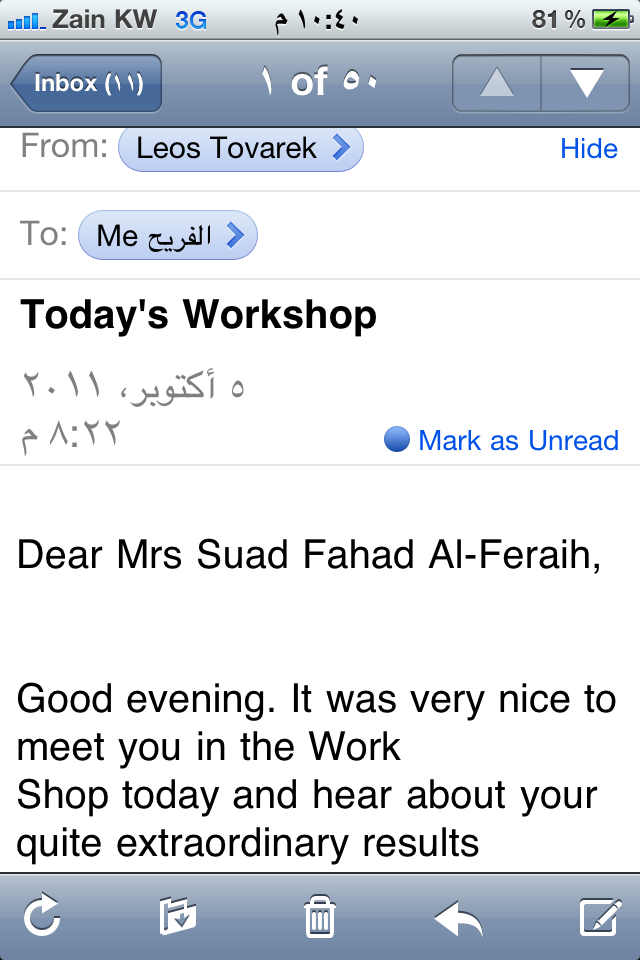
Task: Tap the Today's Workshop subject line
Action: click(x=199, y=316)
